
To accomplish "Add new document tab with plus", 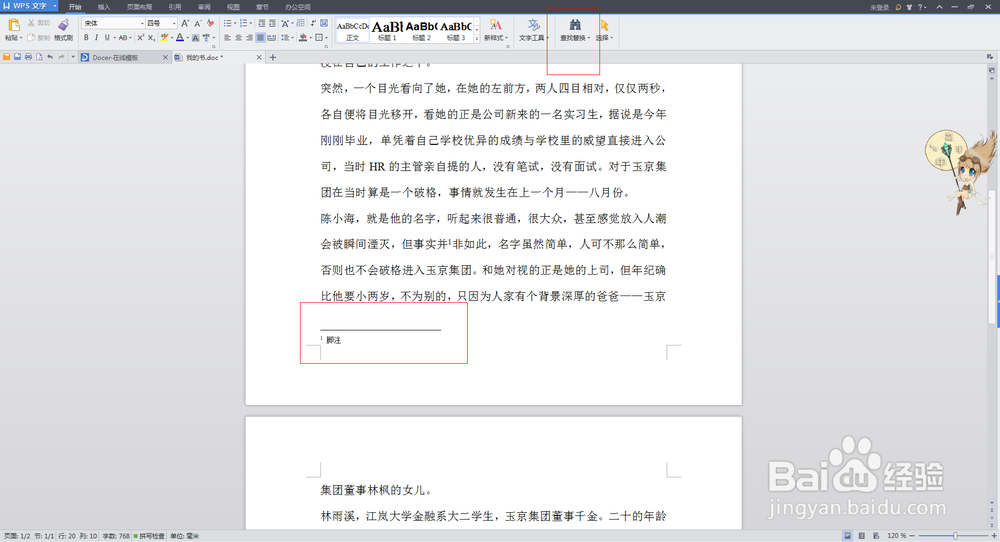I will 273,57.
